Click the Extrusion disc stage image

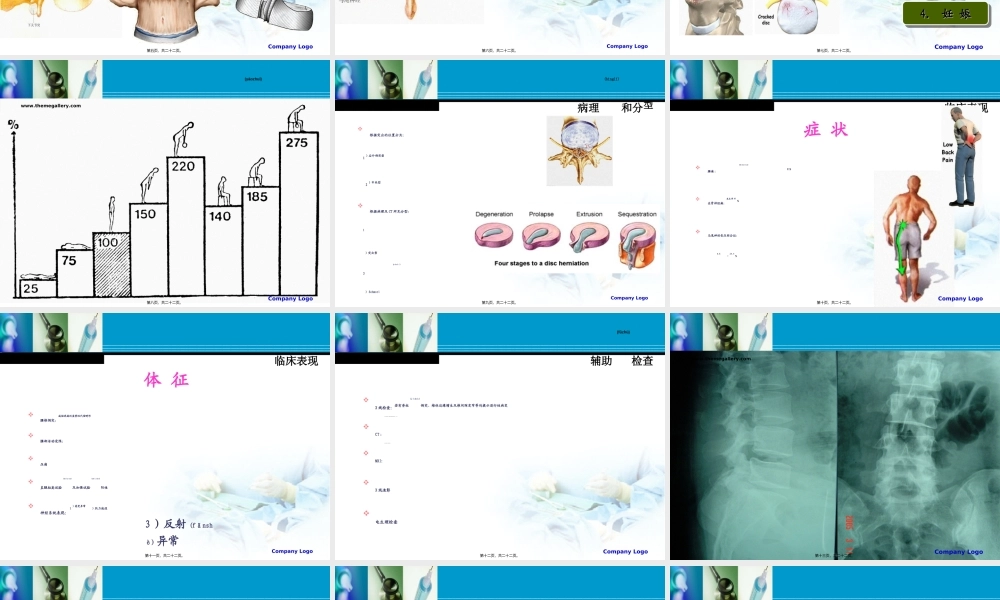589,236
